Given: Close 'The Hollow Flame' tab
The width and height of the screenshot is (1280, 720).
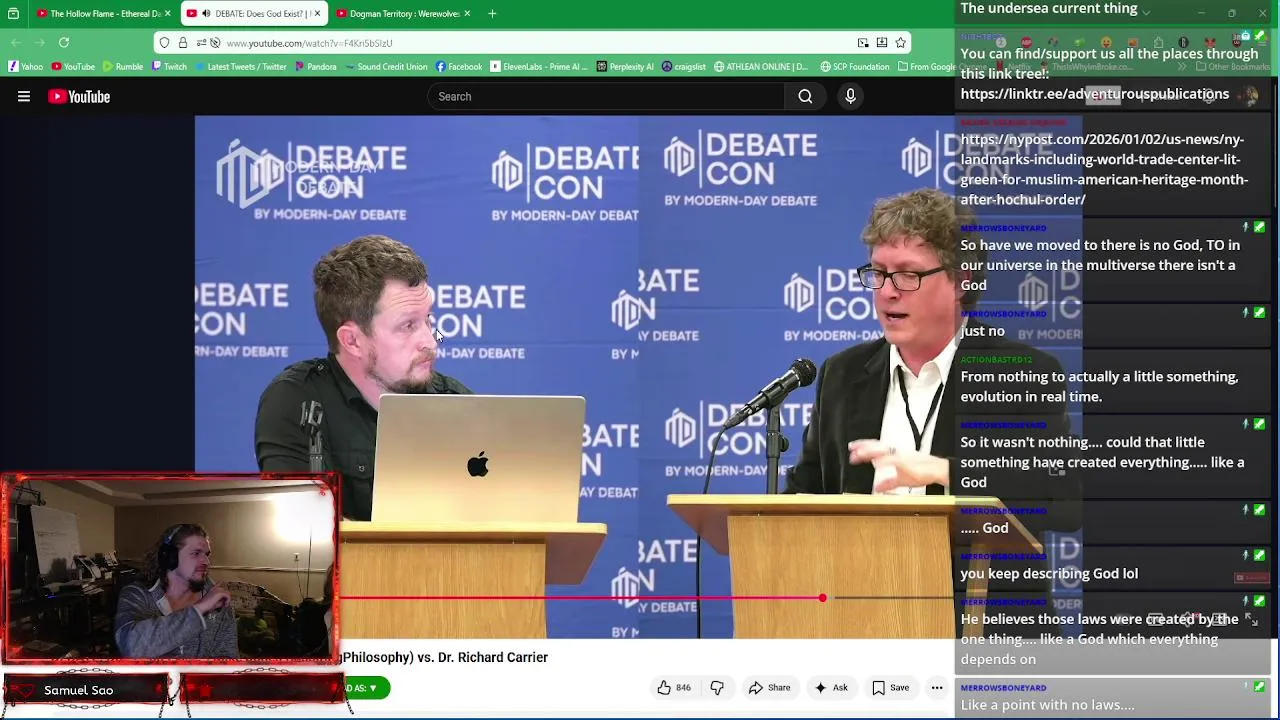Looking at the screenshot, I should click(x=168, y=14).
